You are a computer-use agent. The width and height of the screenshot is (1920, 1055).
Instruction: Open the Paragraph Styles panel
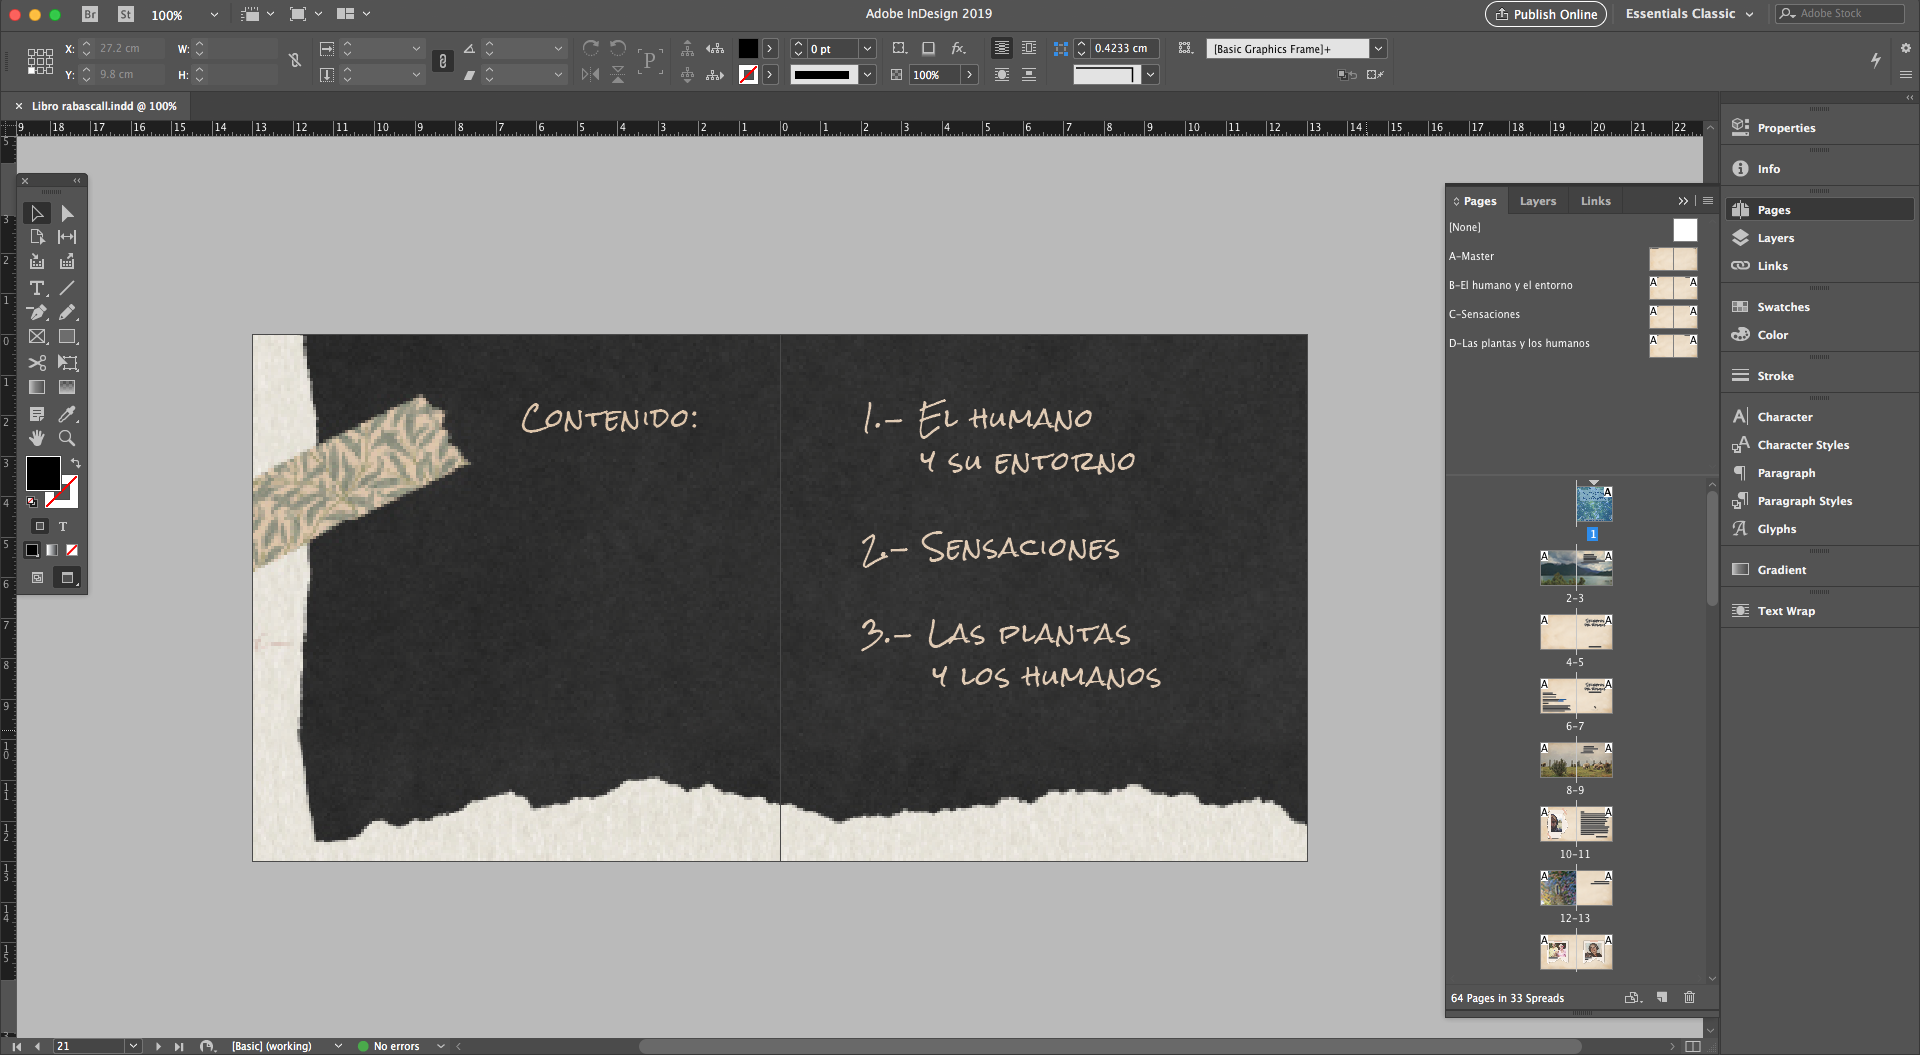1804,501
